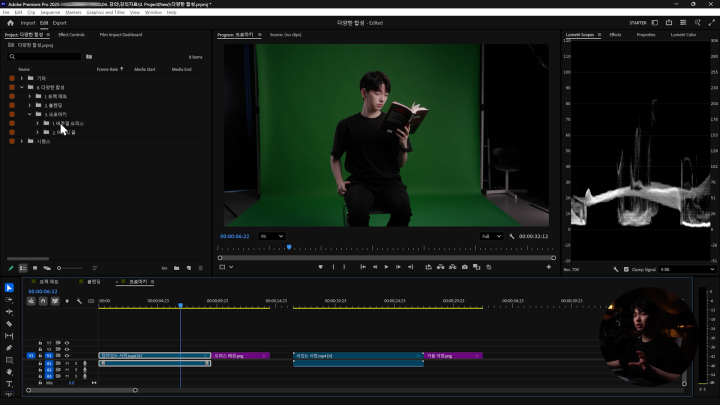Image resolution: width=720 pixels, height=405 pixels.
Task: Click the Home icon in the header
Action: tap(8, 22)
